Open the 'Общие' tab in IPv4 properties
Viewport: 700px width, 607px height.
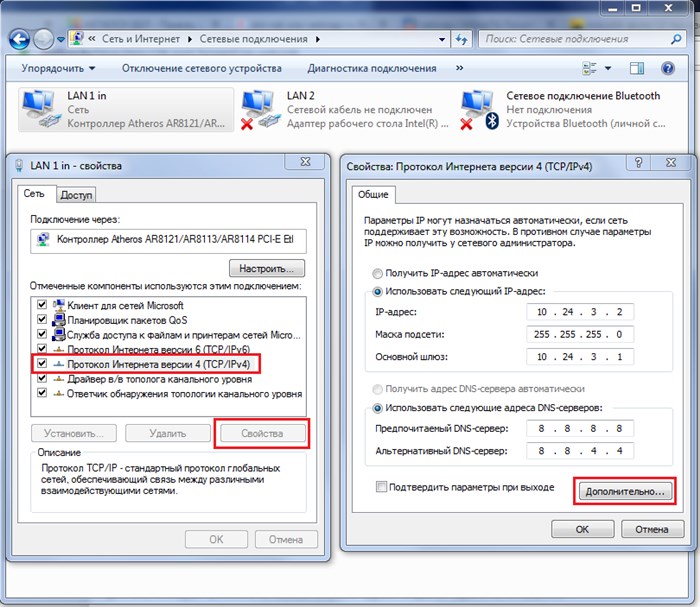point(373,195)
